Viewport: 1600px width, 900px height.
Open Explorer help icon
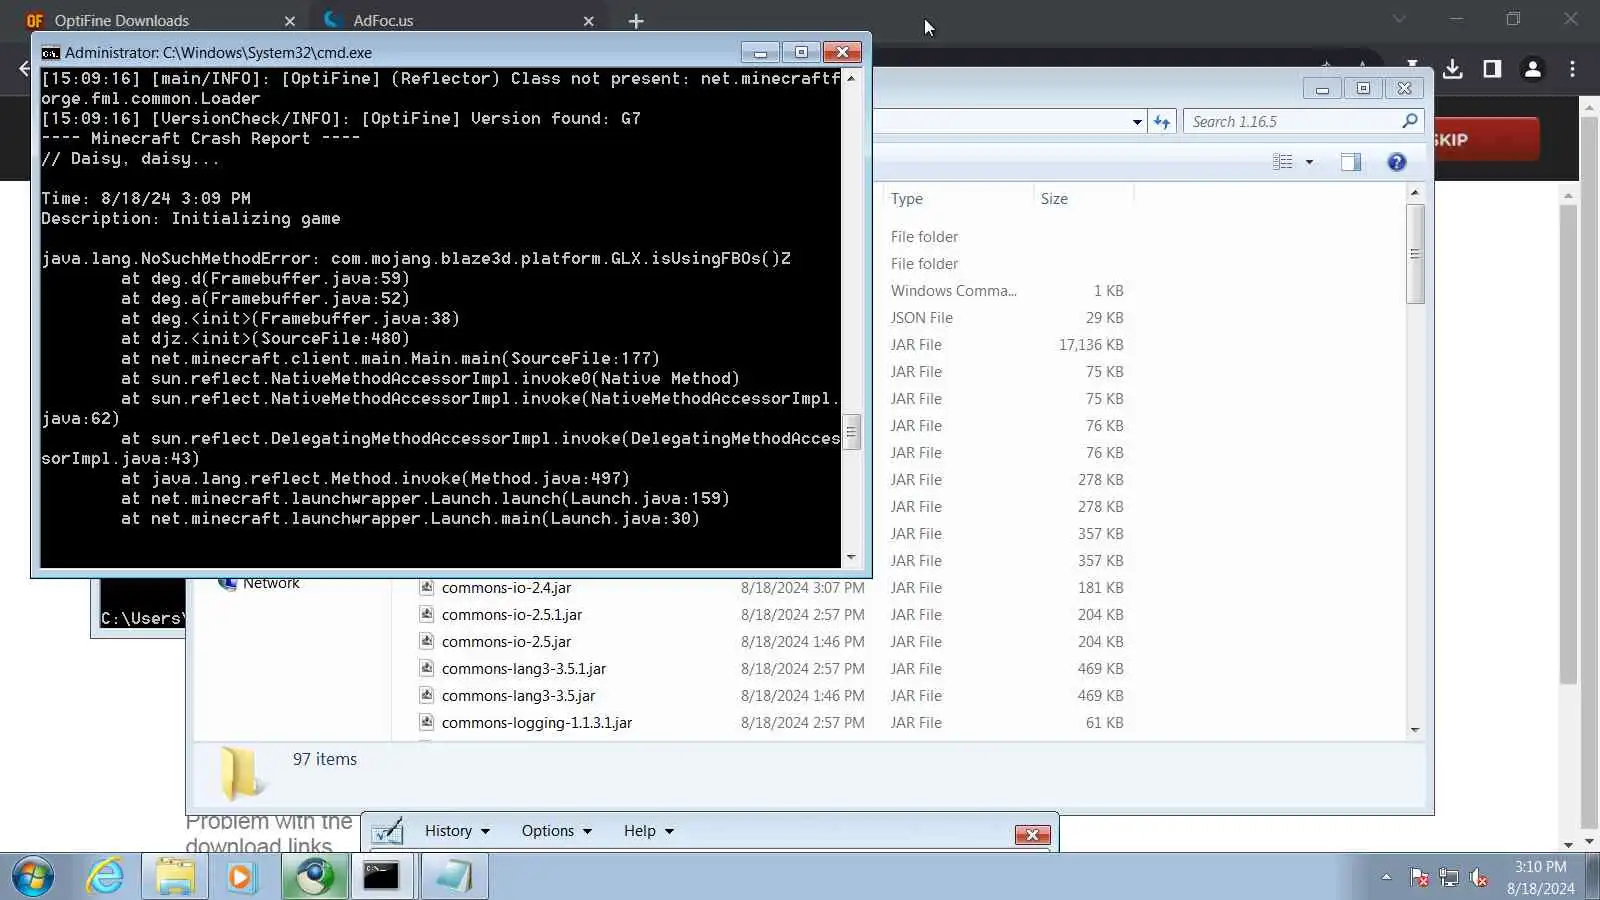1397,162
